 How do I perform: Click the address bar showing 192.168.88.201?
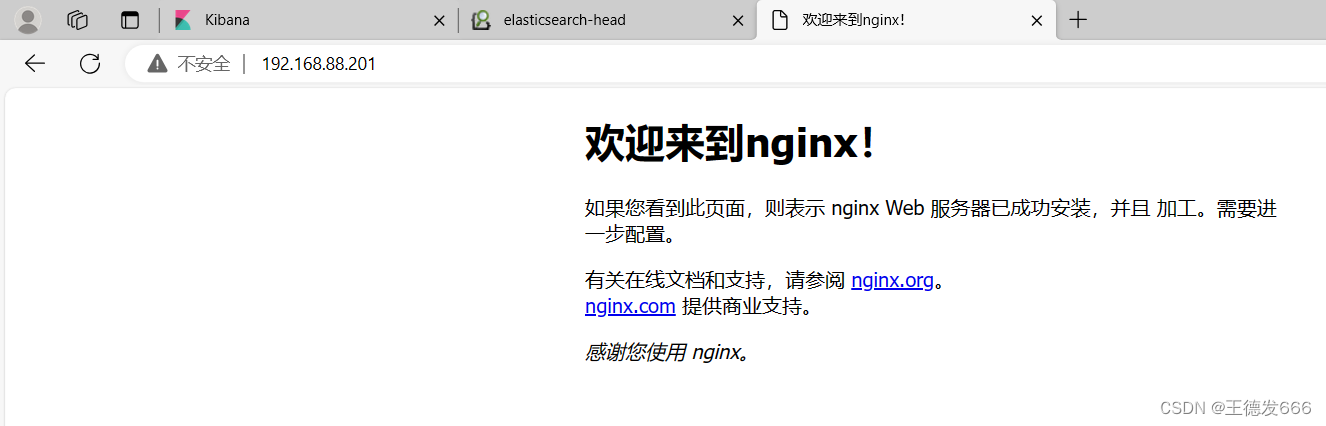coord(725,64)
